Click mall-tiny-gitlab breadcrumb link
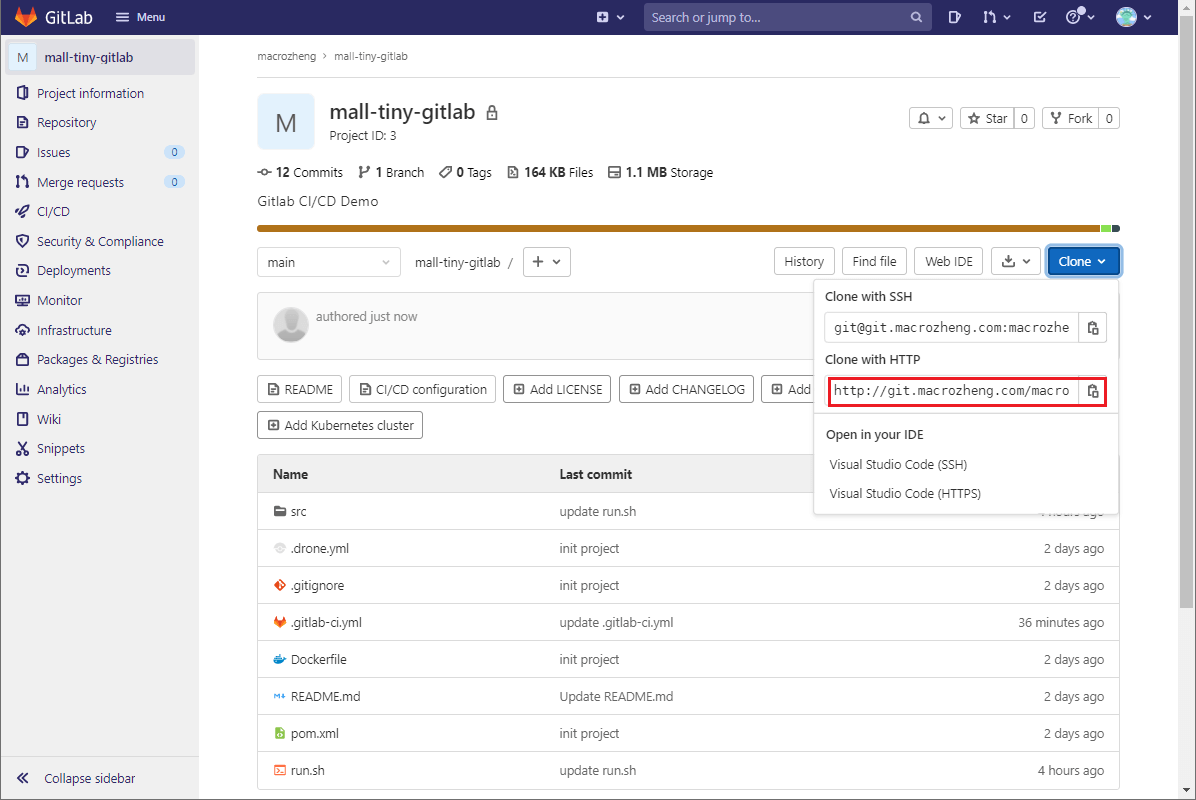 pyautogui.click(x=371, y=56)
